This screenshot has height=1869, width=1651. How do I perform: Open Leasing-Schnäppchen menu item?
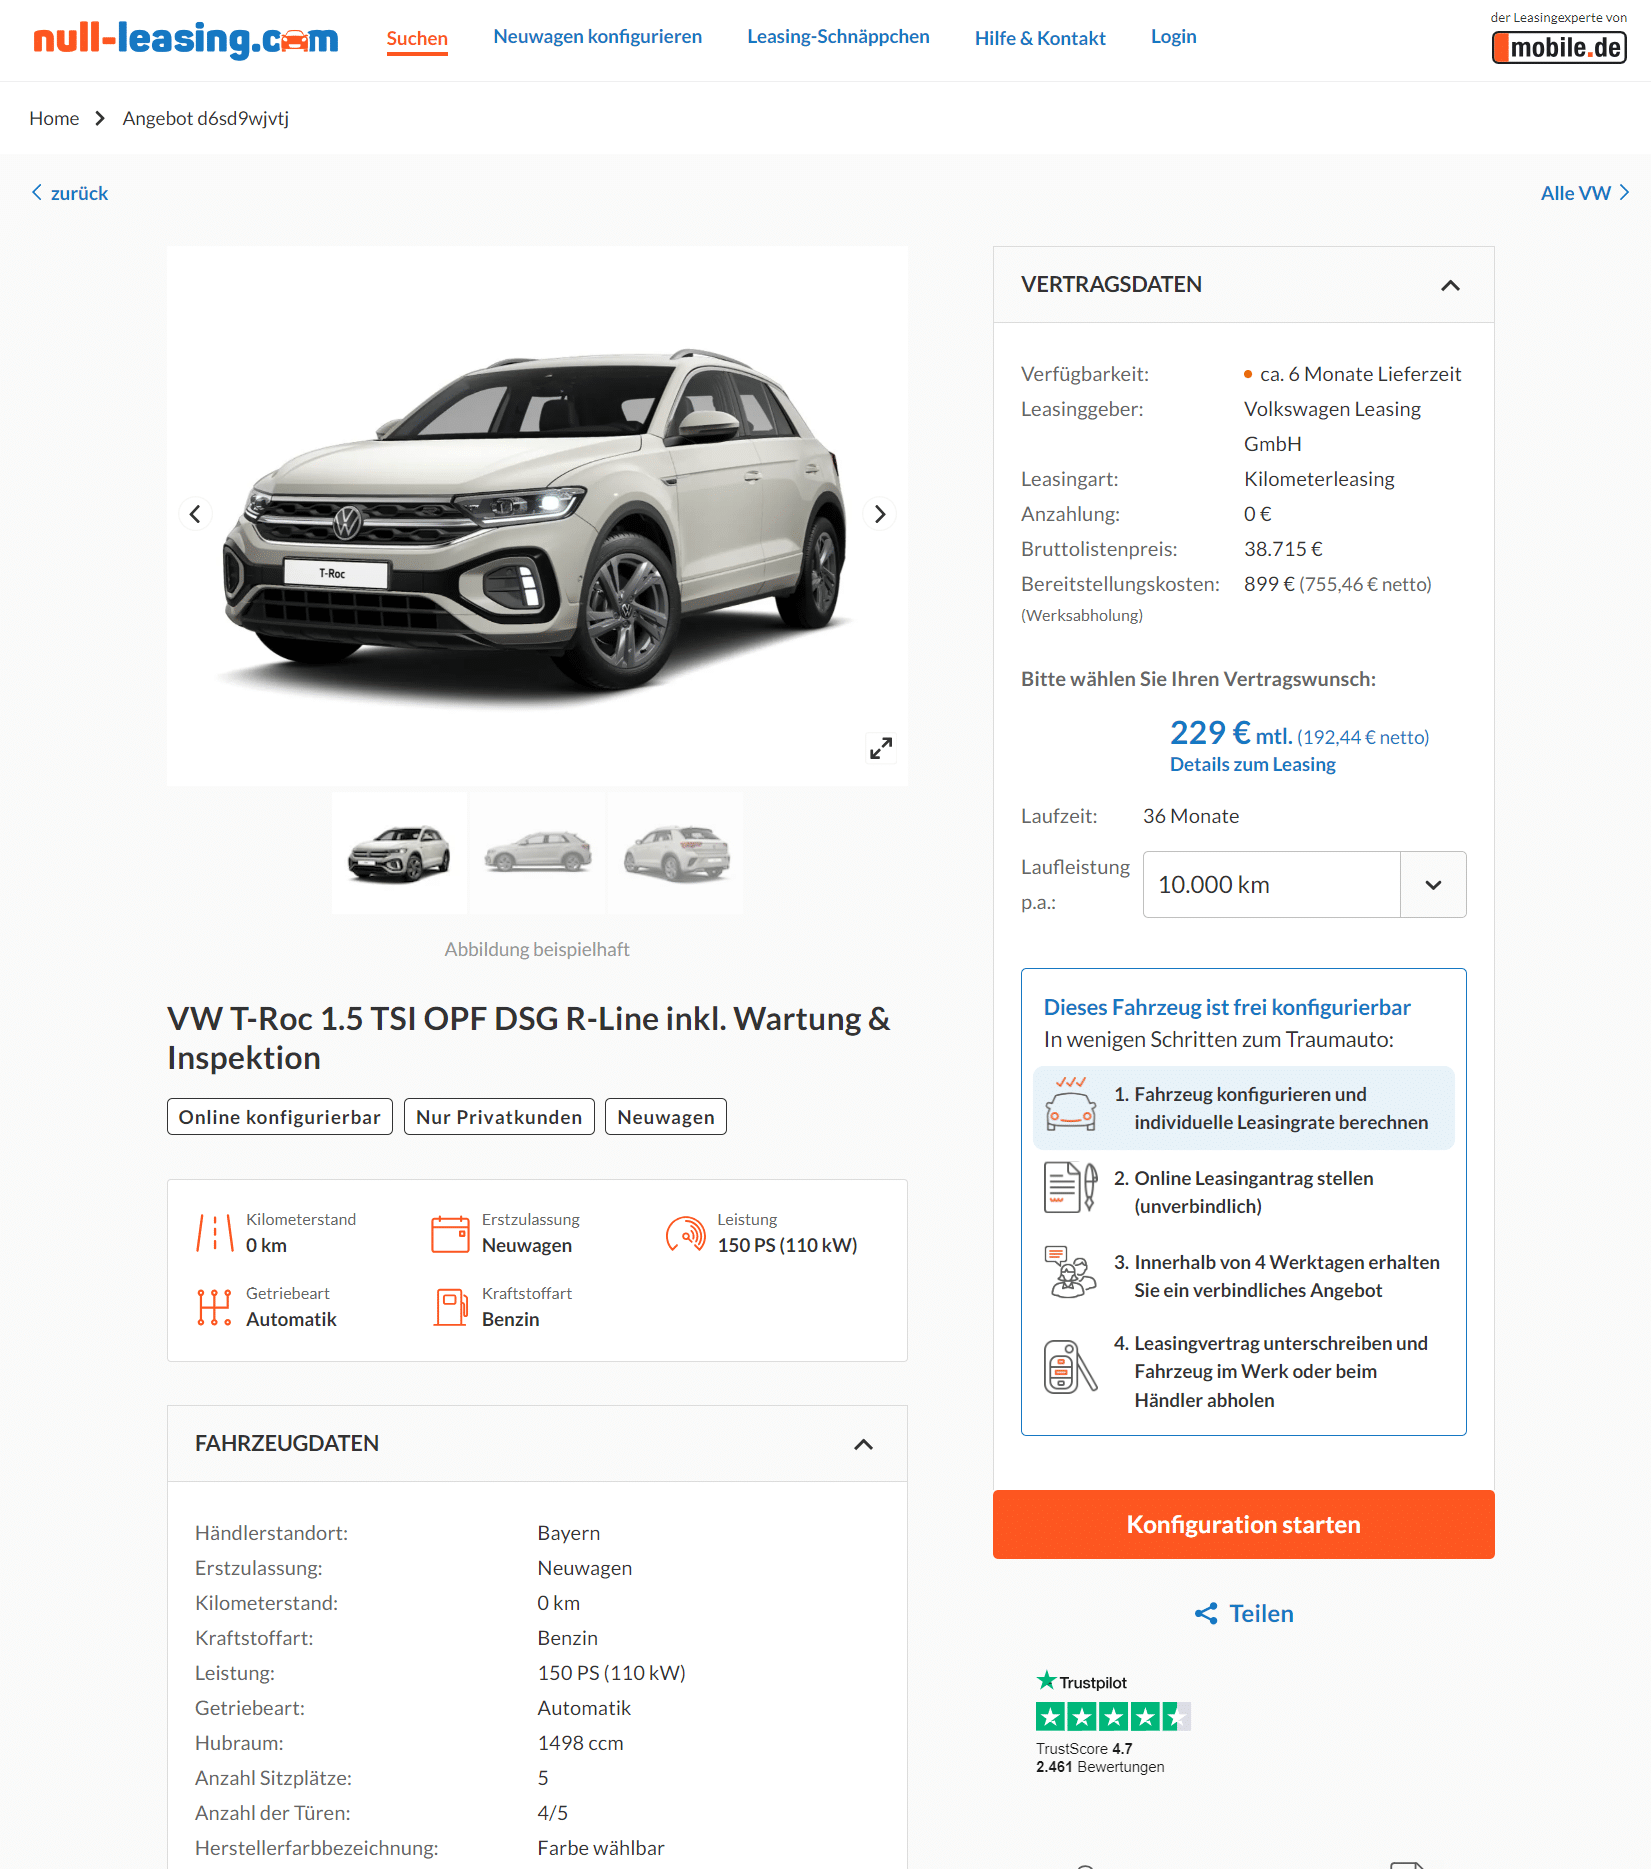tap(838, 36)
